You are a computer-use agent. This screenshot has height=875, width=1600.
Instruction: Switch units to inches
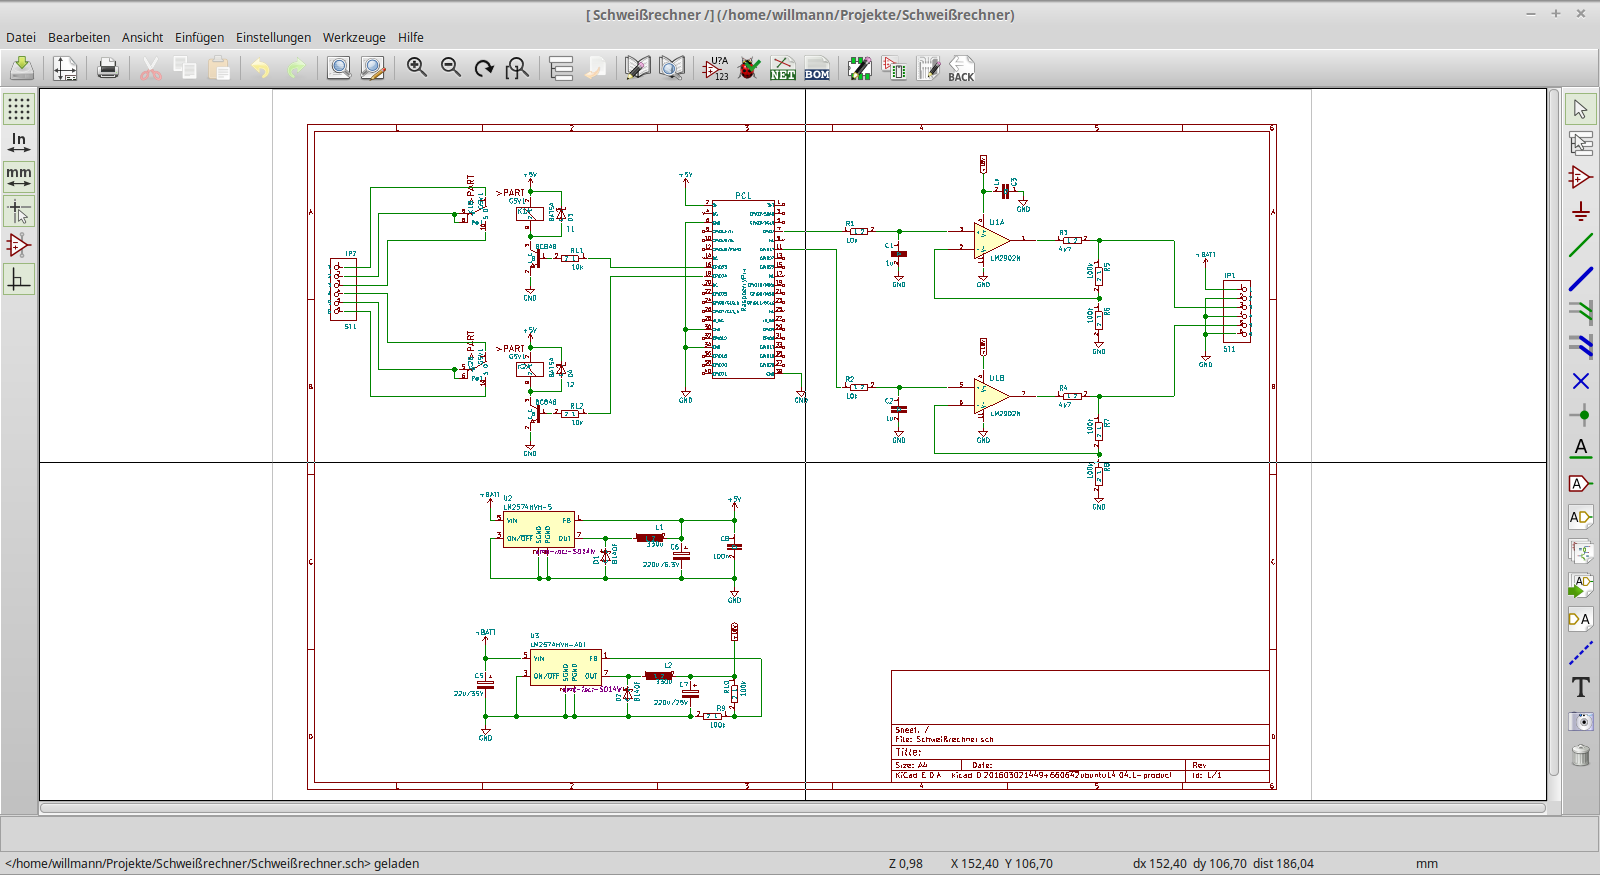pyautogui.click(x=19, y=142)
